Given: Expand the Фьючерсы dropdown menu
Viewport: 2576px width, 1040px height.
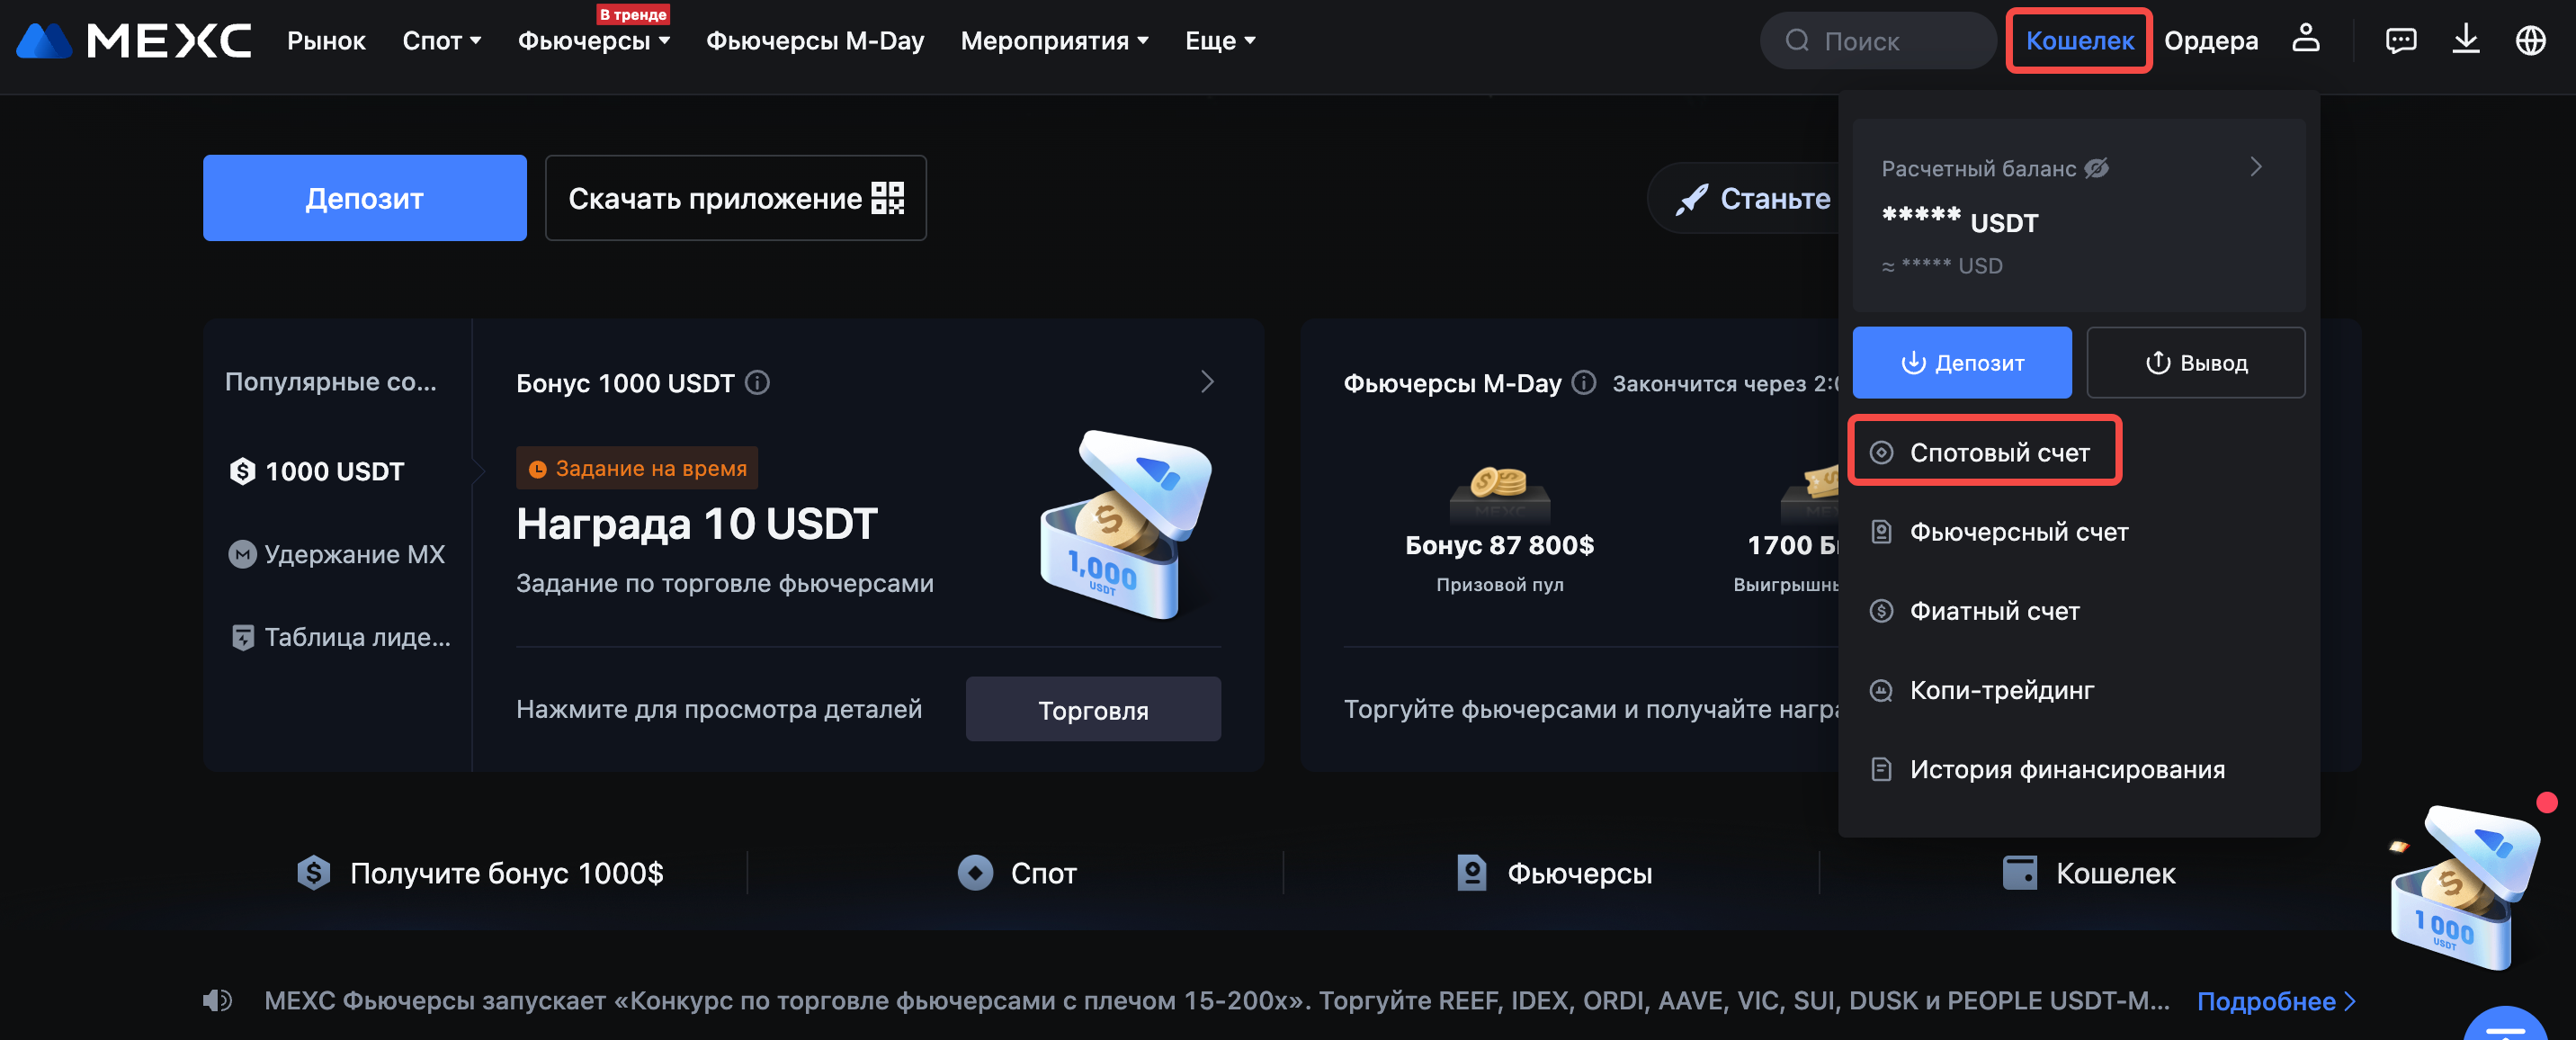Looking at the screenshot, I should (594, 41).
